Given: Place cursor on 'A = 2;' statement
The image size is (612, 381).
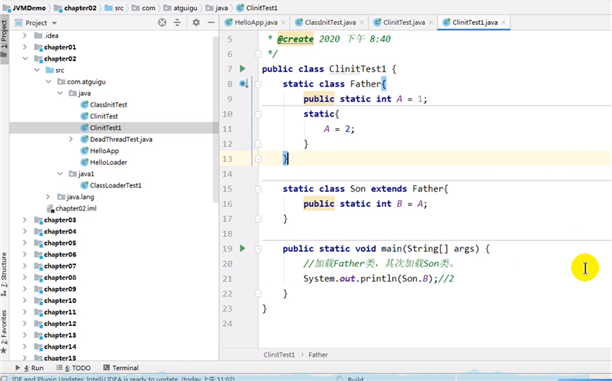Looking at the screenshot, I should coord(339,129).
